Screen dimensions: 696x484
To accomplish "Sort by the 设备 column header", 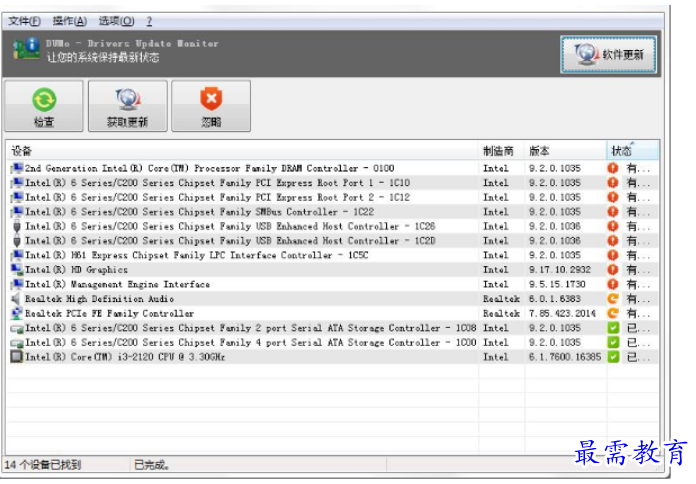I will [x=242, y=151].
